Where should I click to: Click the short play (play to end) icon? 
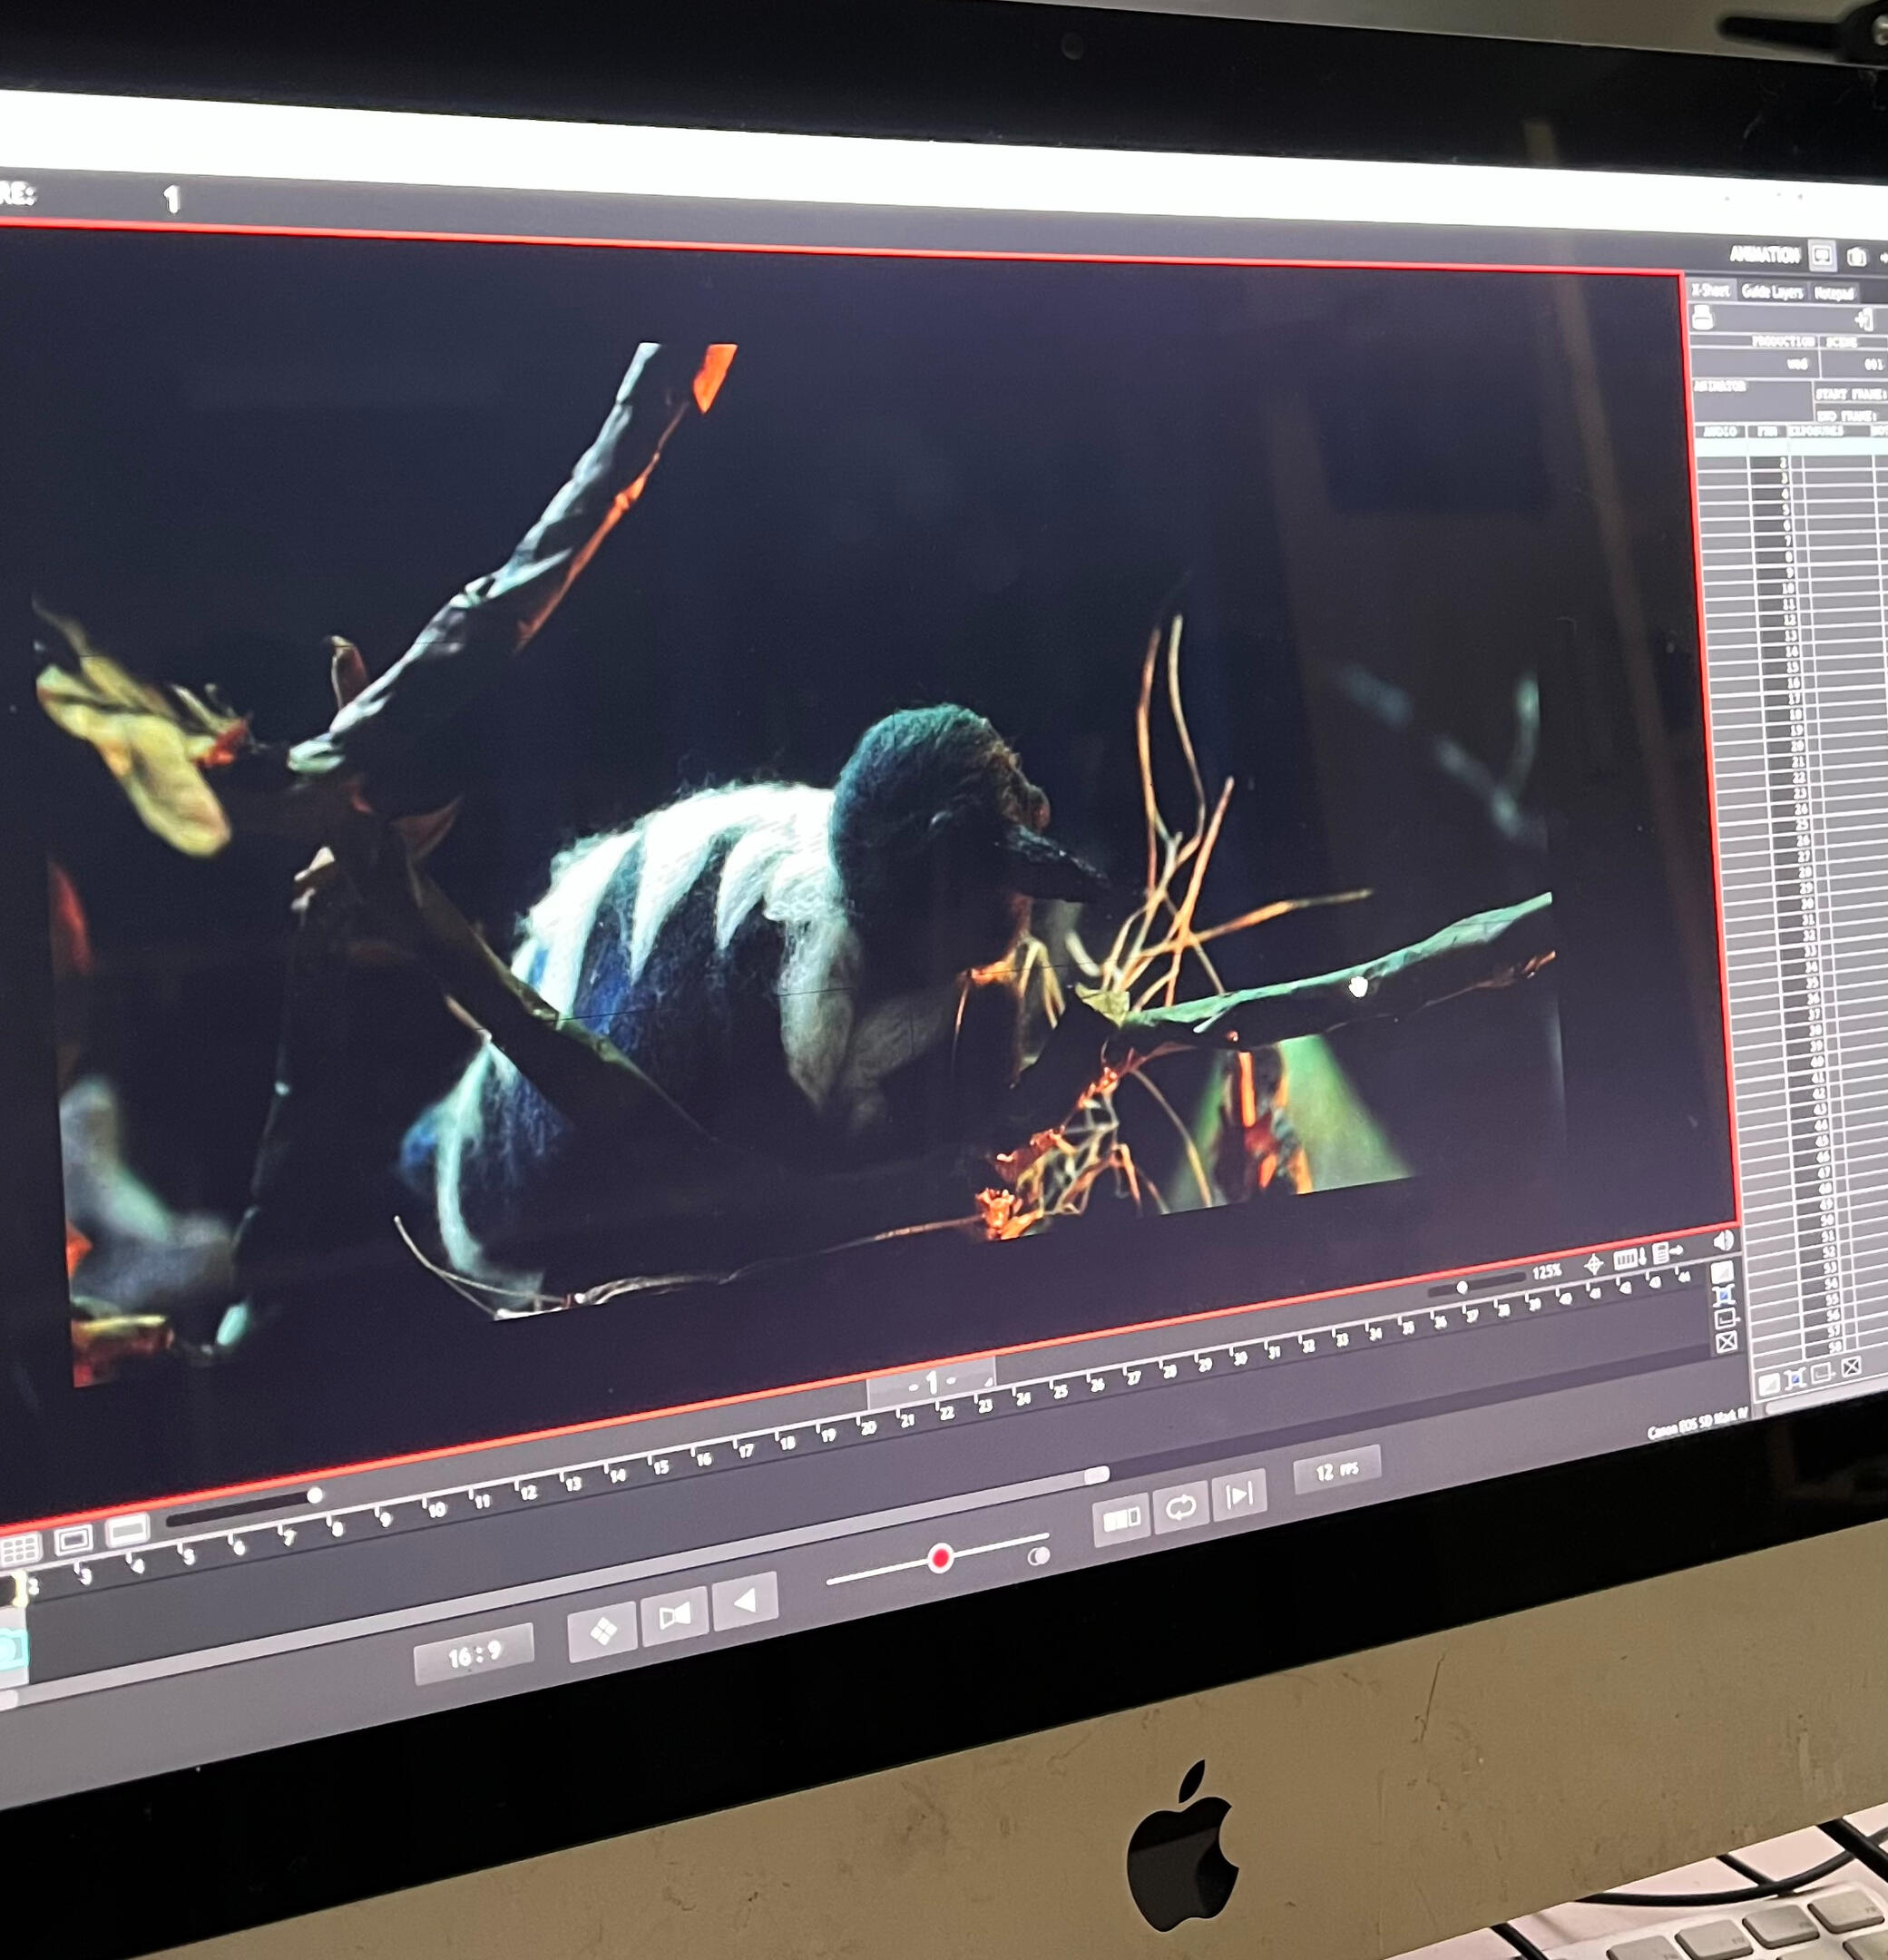pos(1239,1496)
